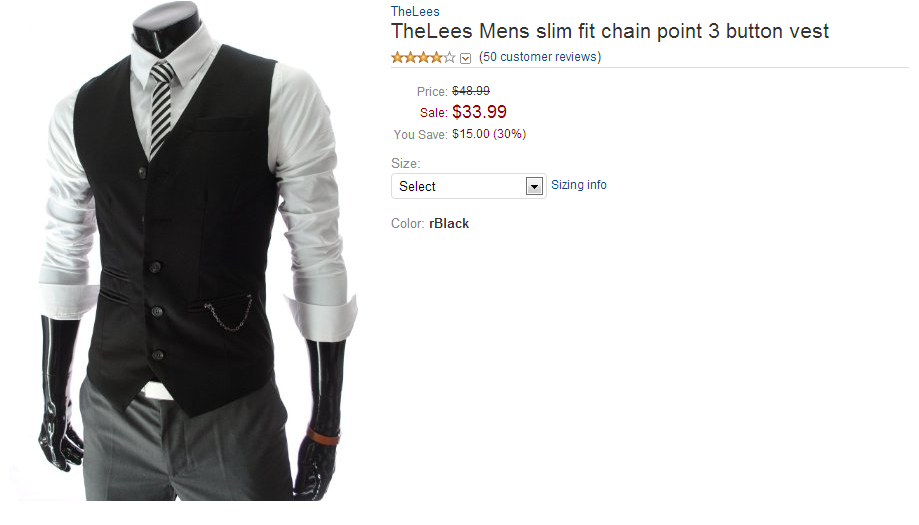Image resolution: width=919 pixels, height=525 pixels.
Task: Click the product title text
Action: [x=610, y=31]
